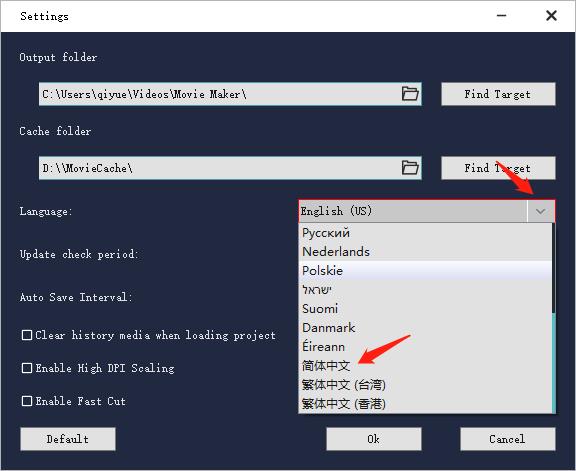Pick Danmark from the language dropdown
The height and width of the screenshot is (471, 576).
tap(425, 328)
